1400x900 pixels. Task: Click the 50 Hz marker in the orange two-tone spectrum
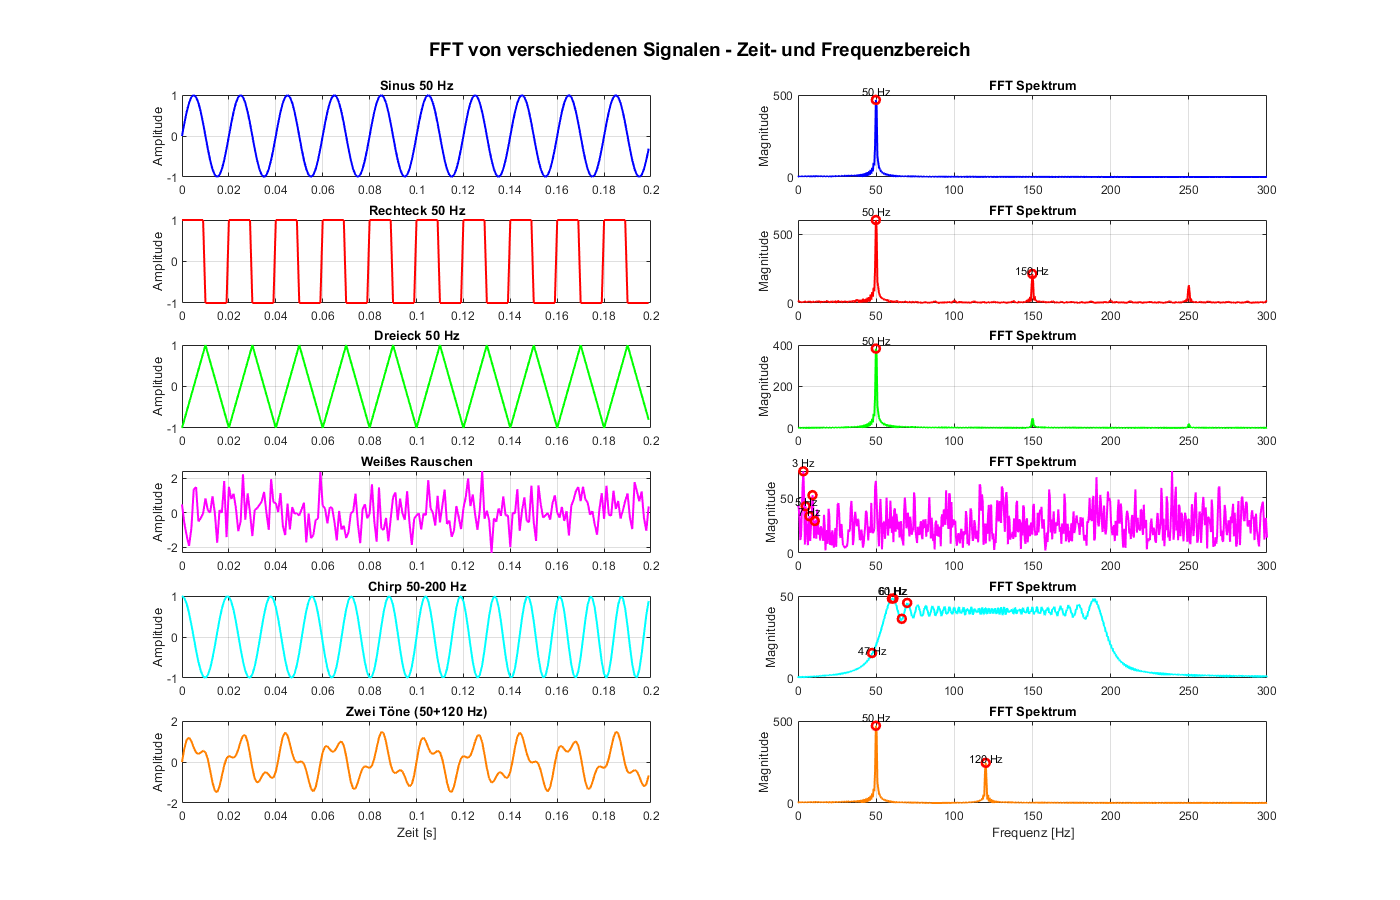[x=876, y=725]
